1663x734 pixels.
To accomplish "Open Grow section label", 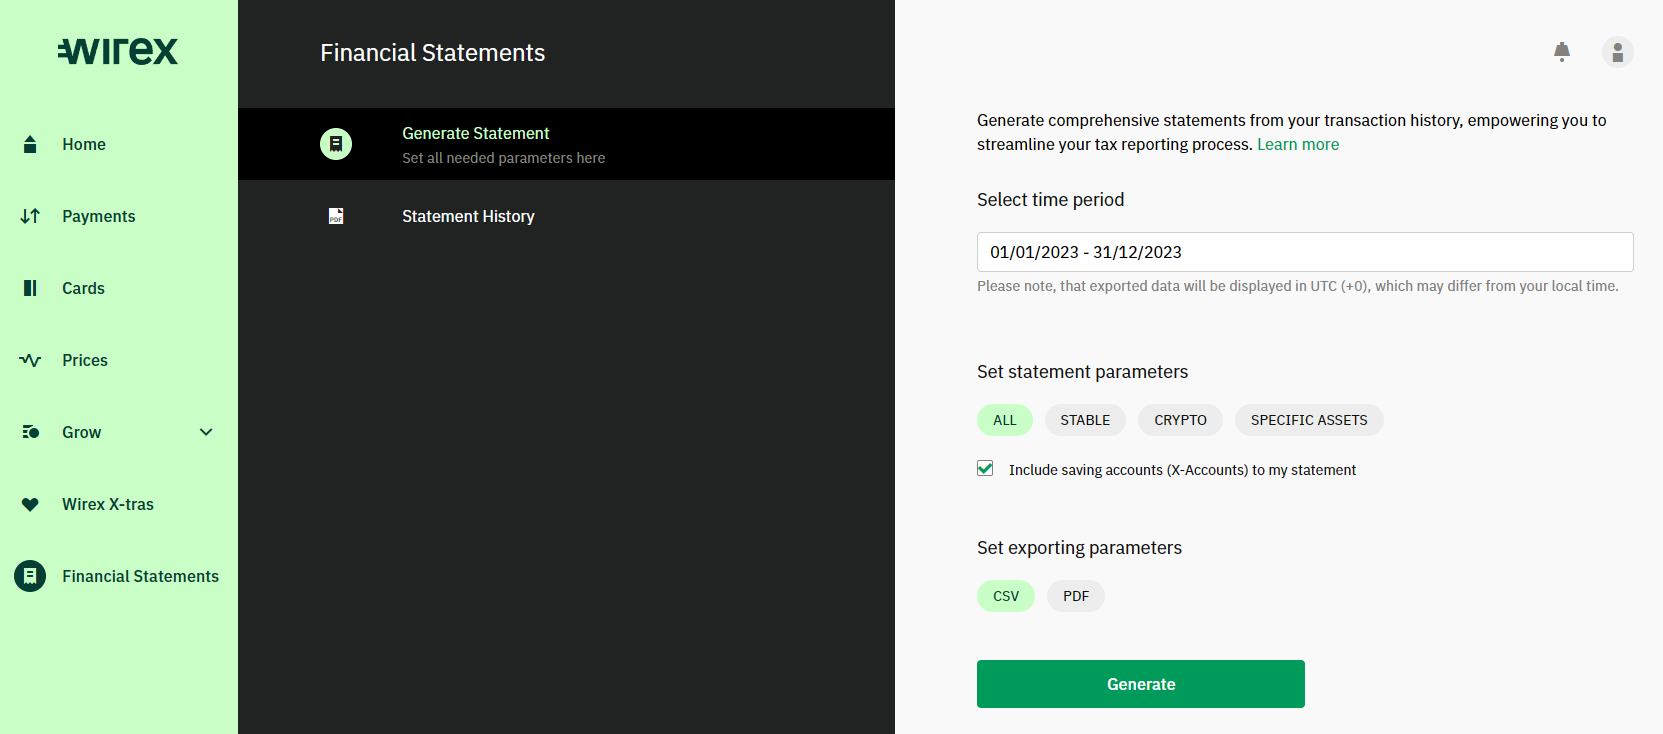I will (82, 432).
